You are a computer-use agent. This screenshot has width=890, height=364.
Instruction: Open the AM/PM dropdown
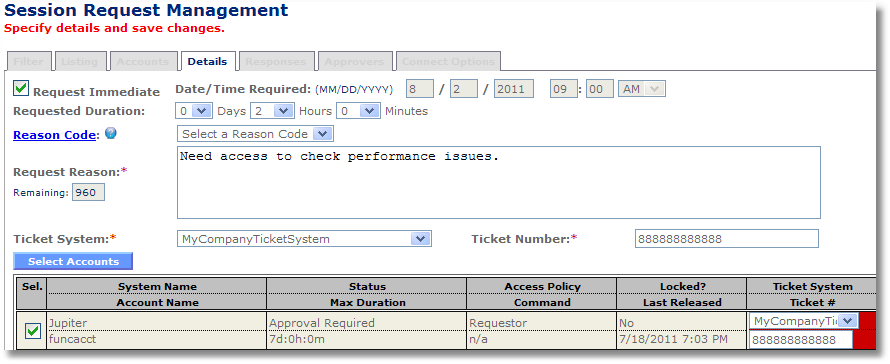642,89
